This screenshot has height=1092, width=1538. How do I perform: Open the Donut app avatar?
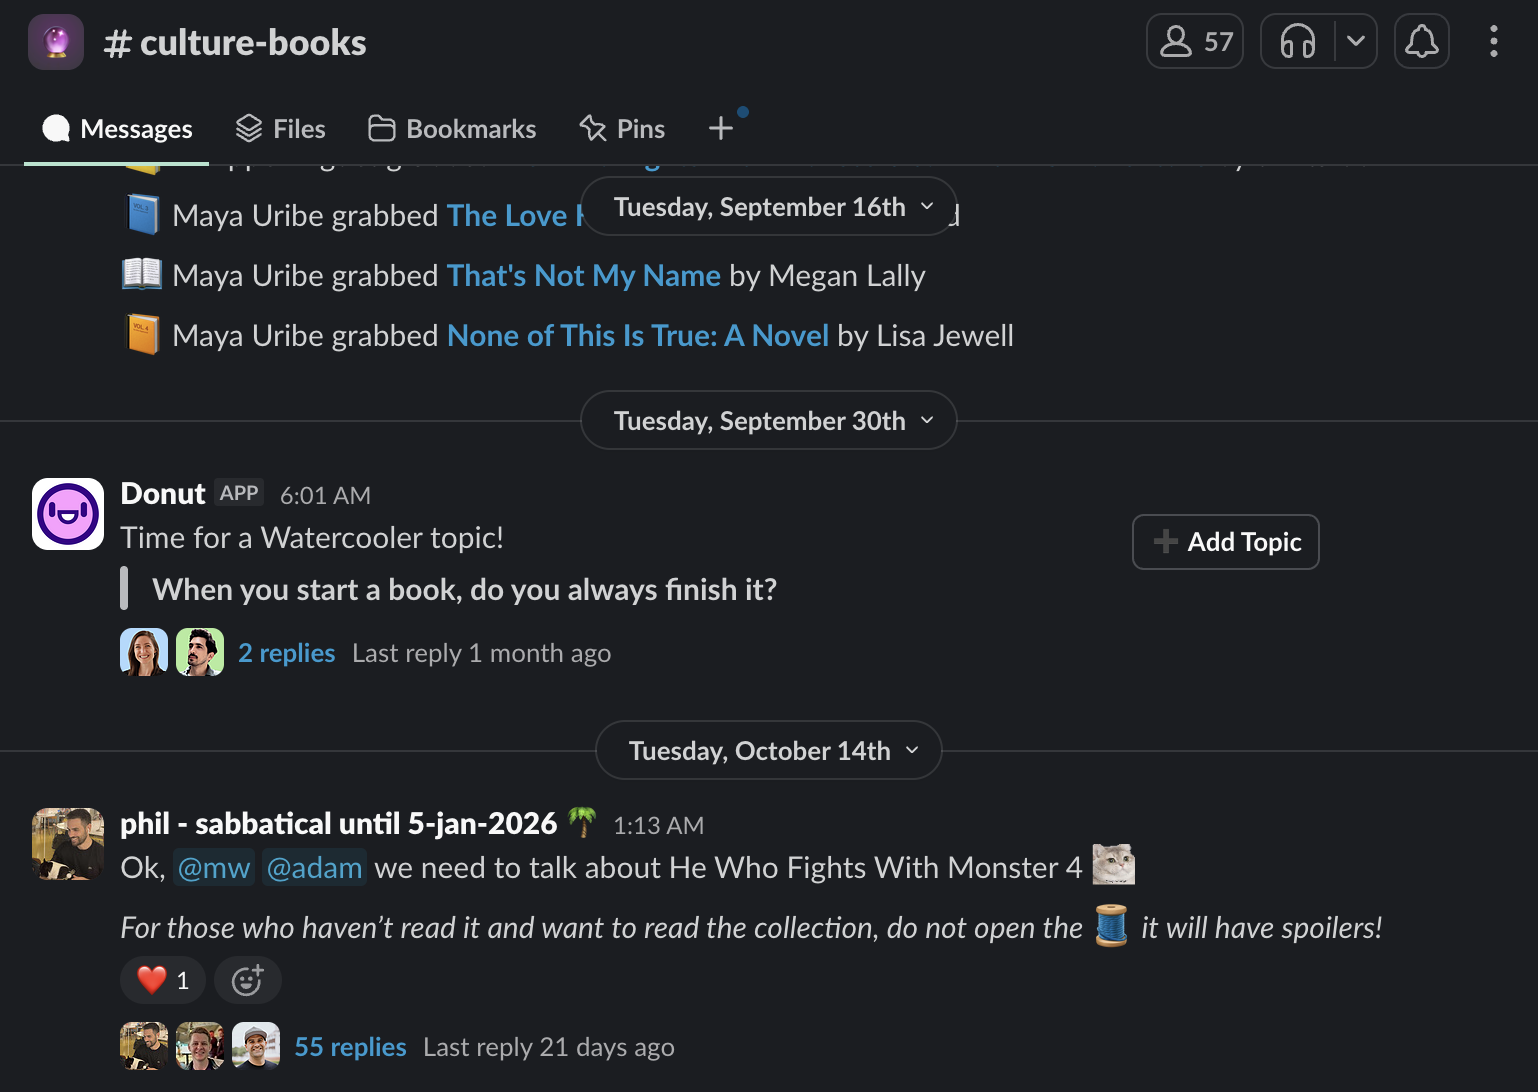click(x=68, y=514)
